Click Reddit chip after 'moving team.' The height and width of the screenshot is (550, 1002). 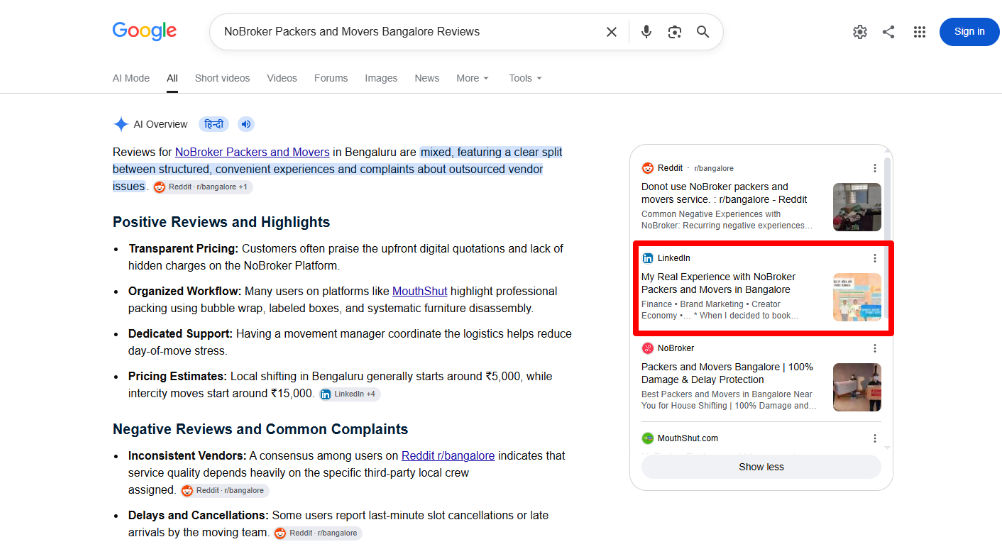coord(317,533)
